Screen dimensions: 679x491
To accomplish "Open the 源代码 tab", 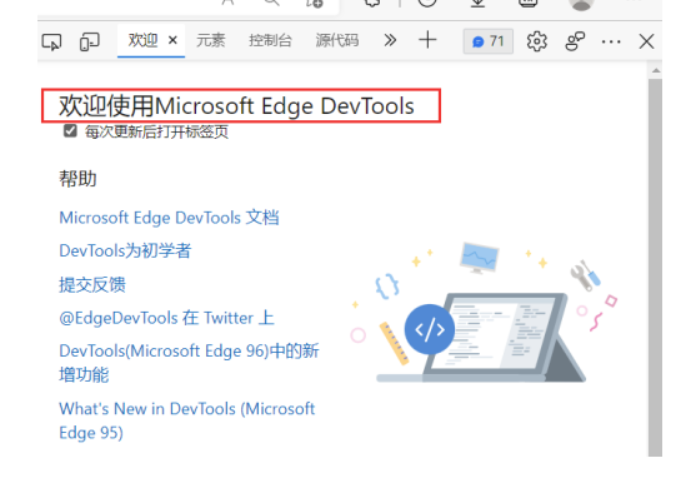I will 337,40.
